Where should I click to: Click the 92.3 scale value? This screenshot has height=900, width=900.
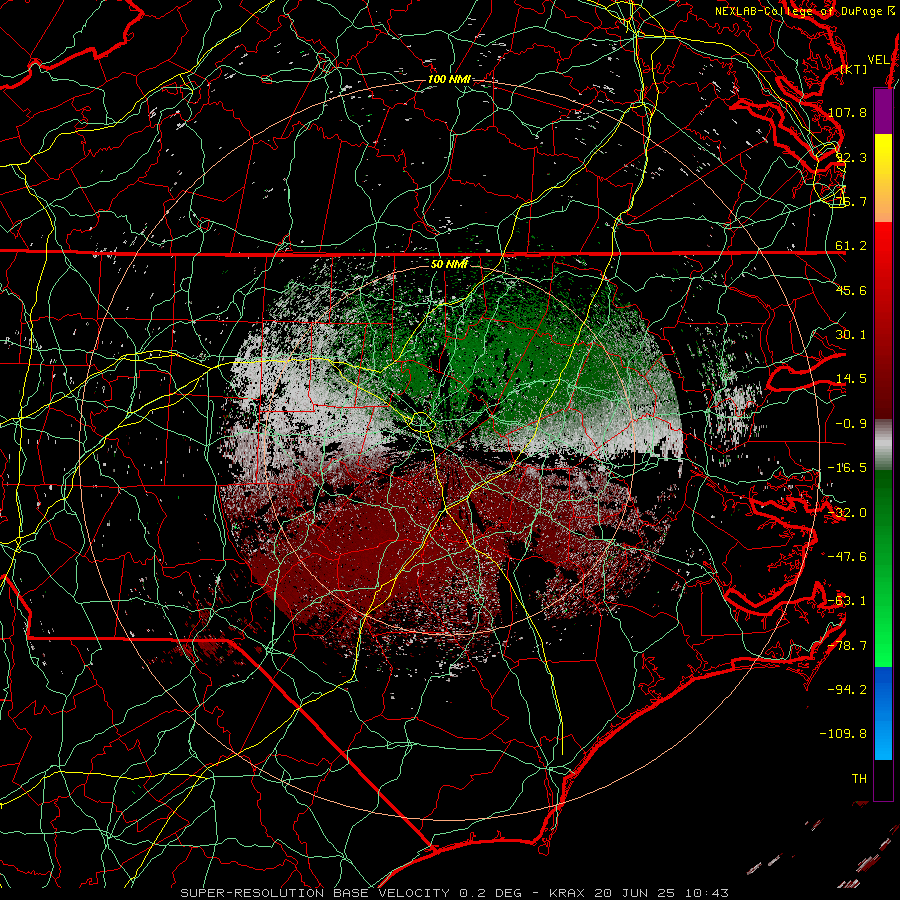[x=851, y=157]
